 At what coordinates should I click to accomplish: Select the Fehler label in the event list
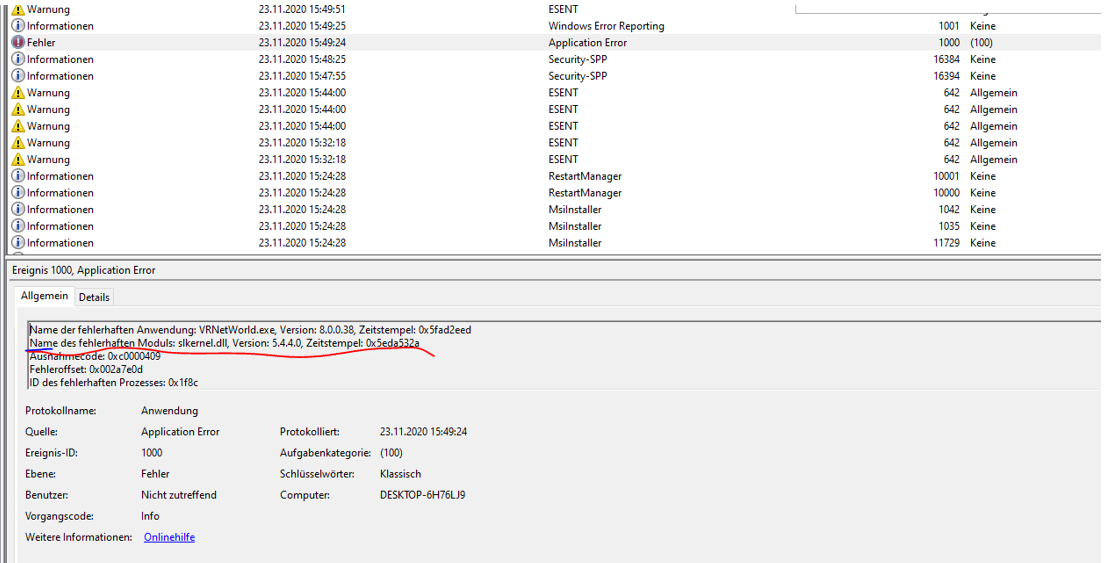(41, 42)
